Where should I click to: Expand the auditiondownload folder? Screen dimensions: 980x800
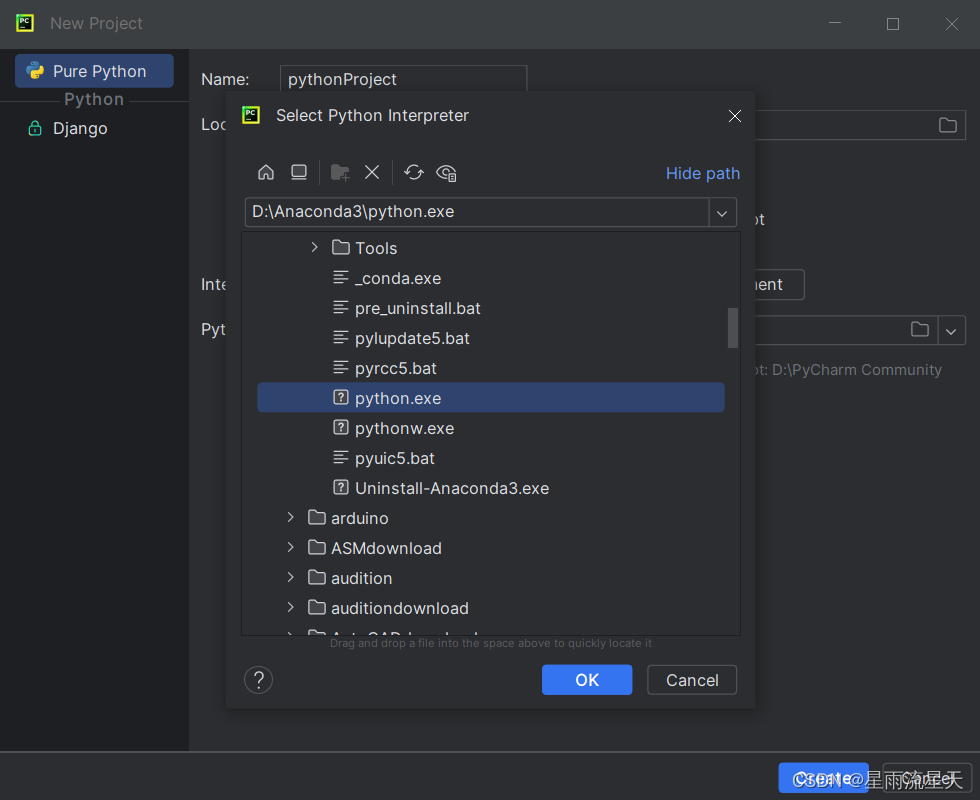coord(291,608)
